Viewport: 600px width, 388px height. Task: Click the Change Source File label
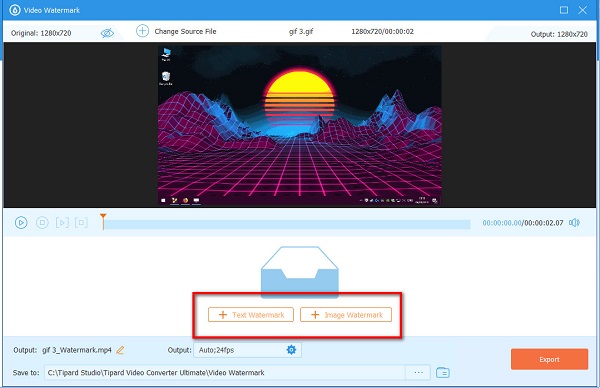pos(185,31)
